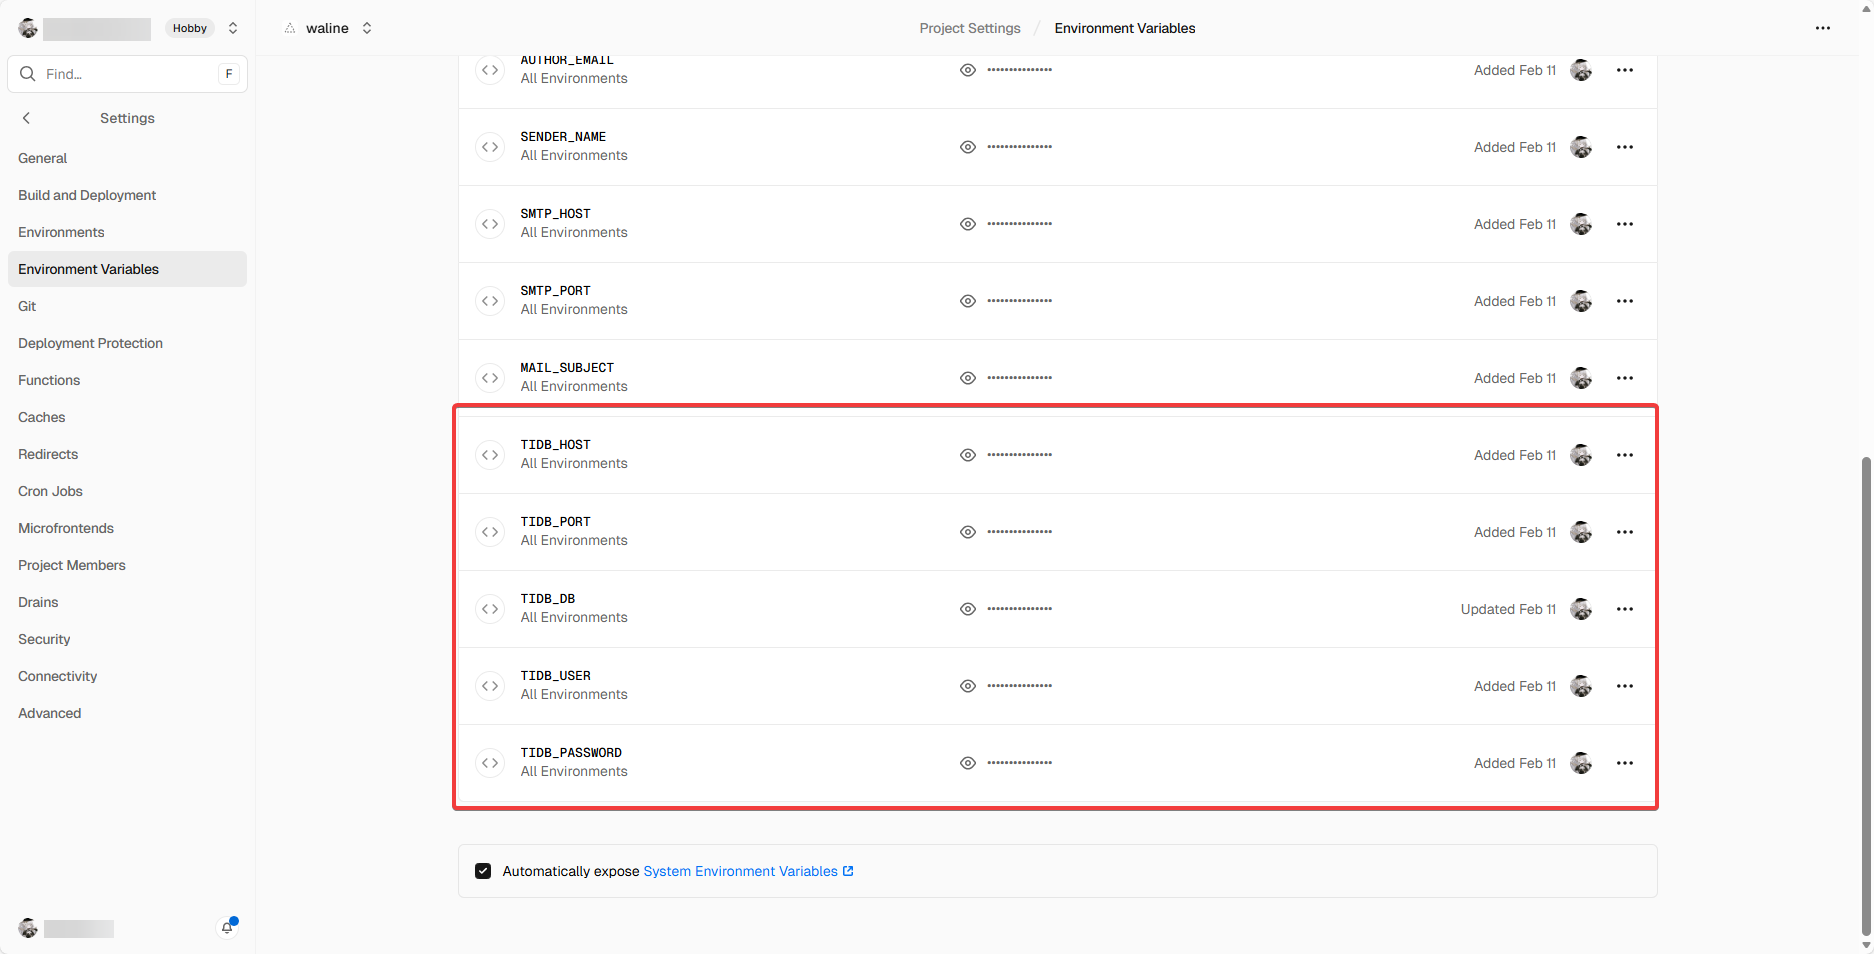1874x954 pixels.
Task: Open the three-dot menu for MAIL_SUBJECT
Action: tap(1624, 378)
